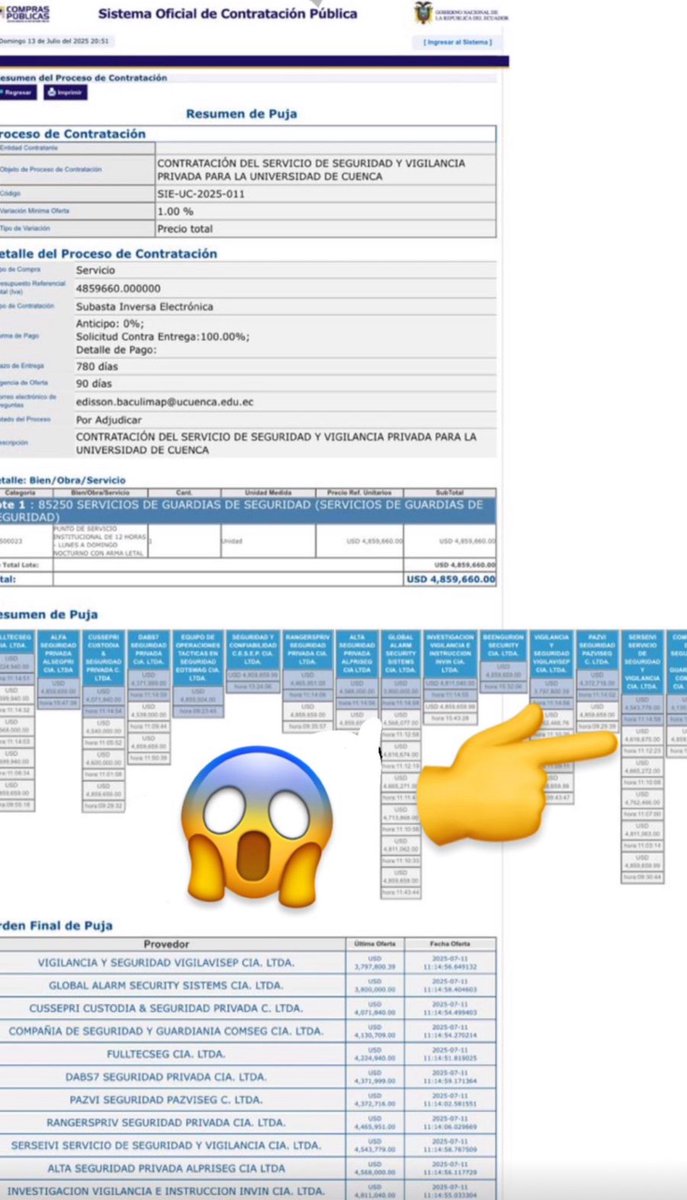Click VIGILANCIA Y SEGURIDAD VIGILAVISEP provider row
The width and height of the screenshot is (687, 1200).
pos(247,963)
